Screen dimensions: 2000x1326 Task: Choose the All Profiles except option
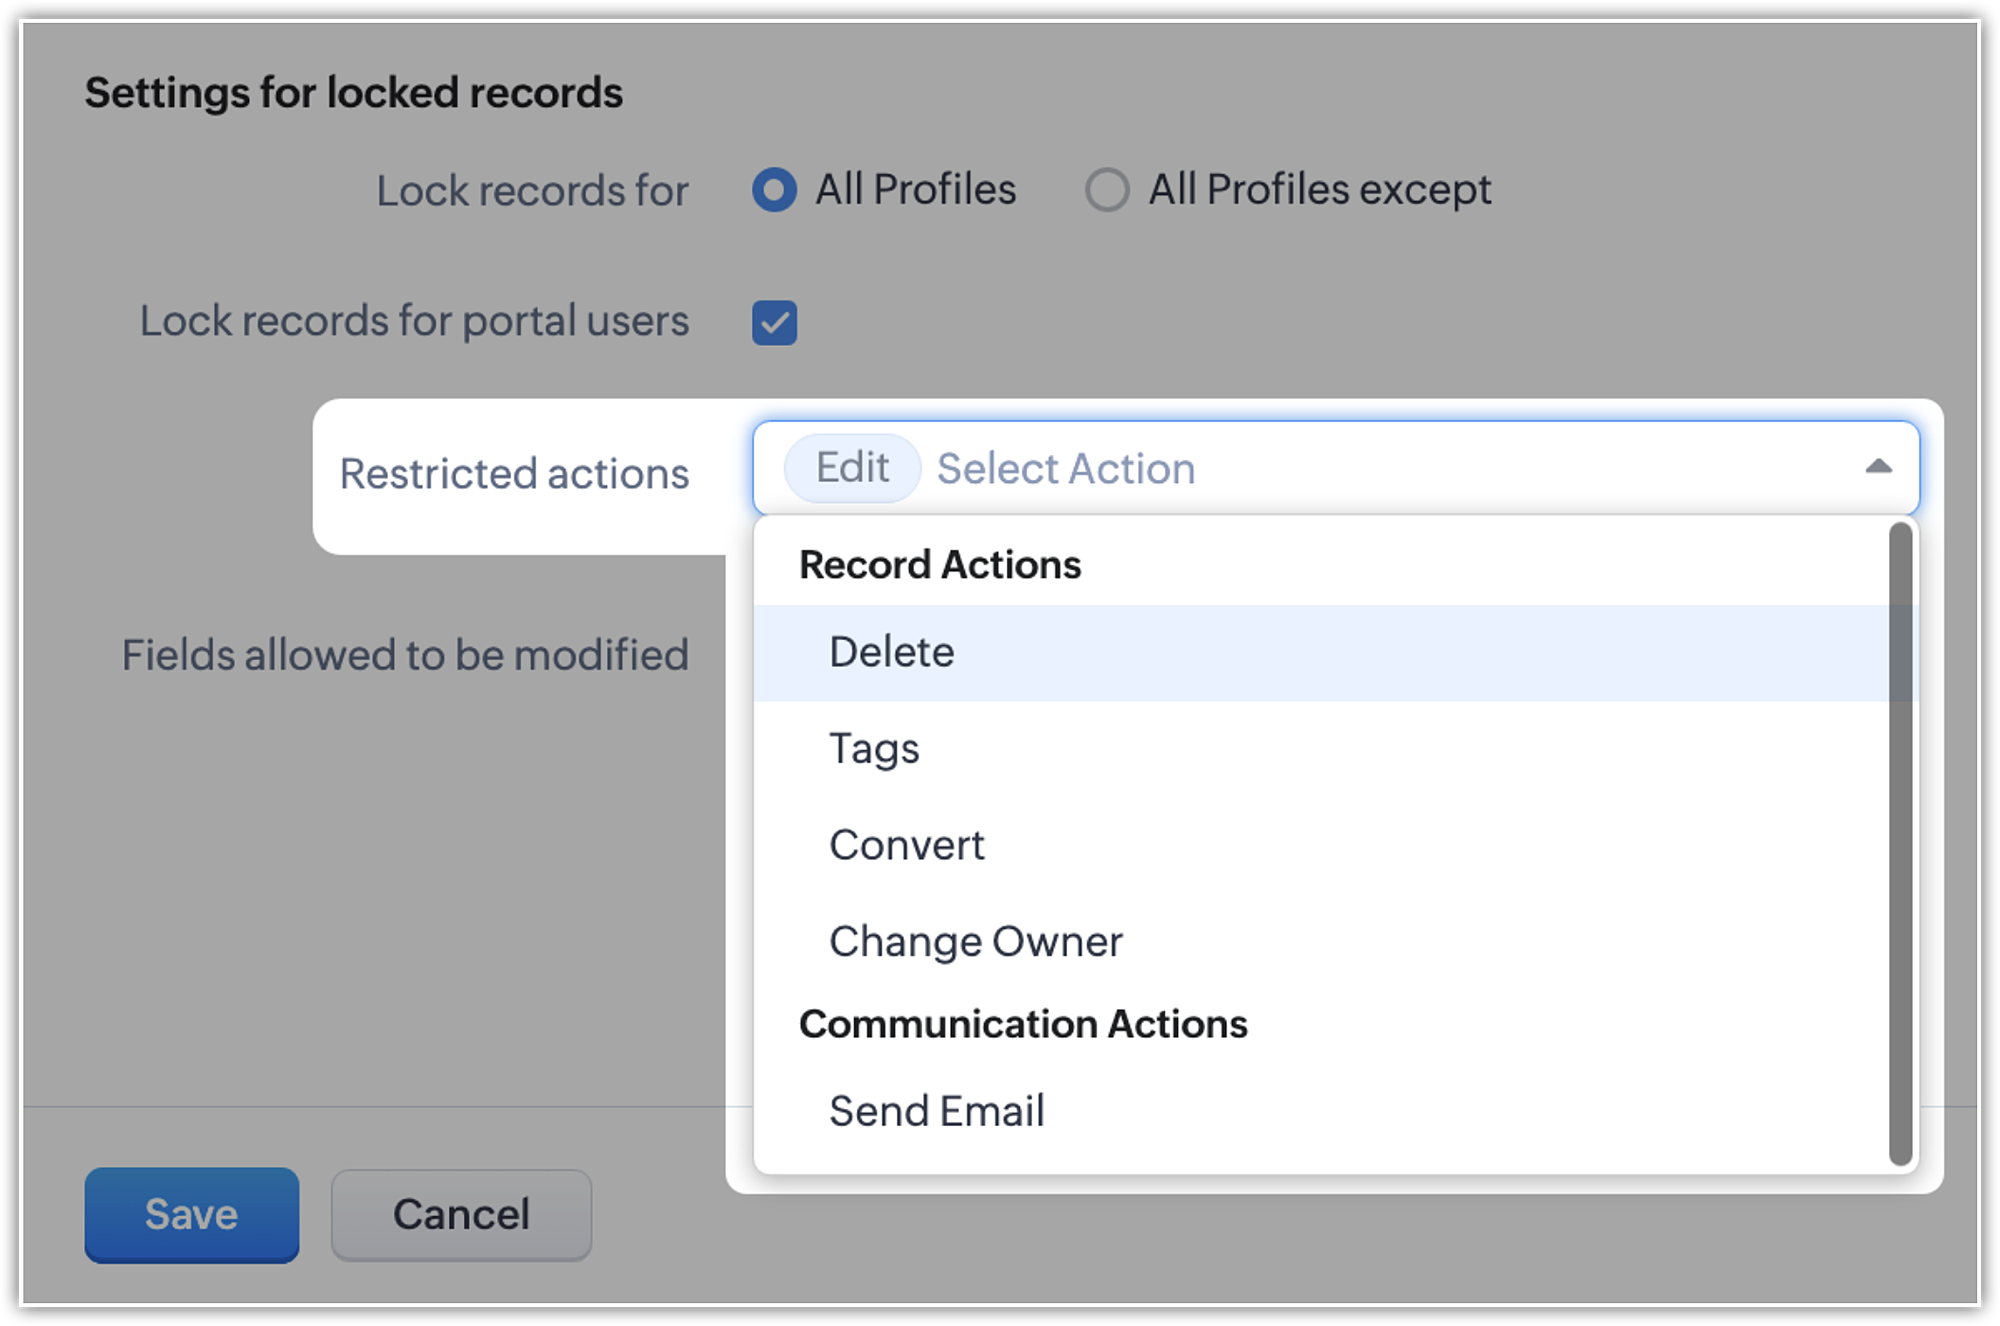(x=1107, y=190)
